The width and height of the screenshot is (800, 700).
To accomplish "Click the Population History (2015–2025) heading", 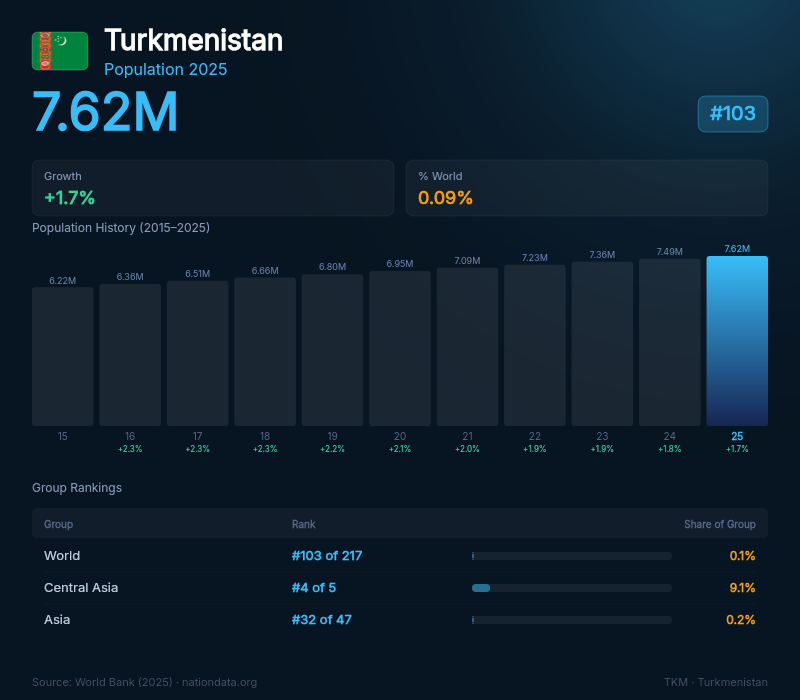I will [121, 228].
